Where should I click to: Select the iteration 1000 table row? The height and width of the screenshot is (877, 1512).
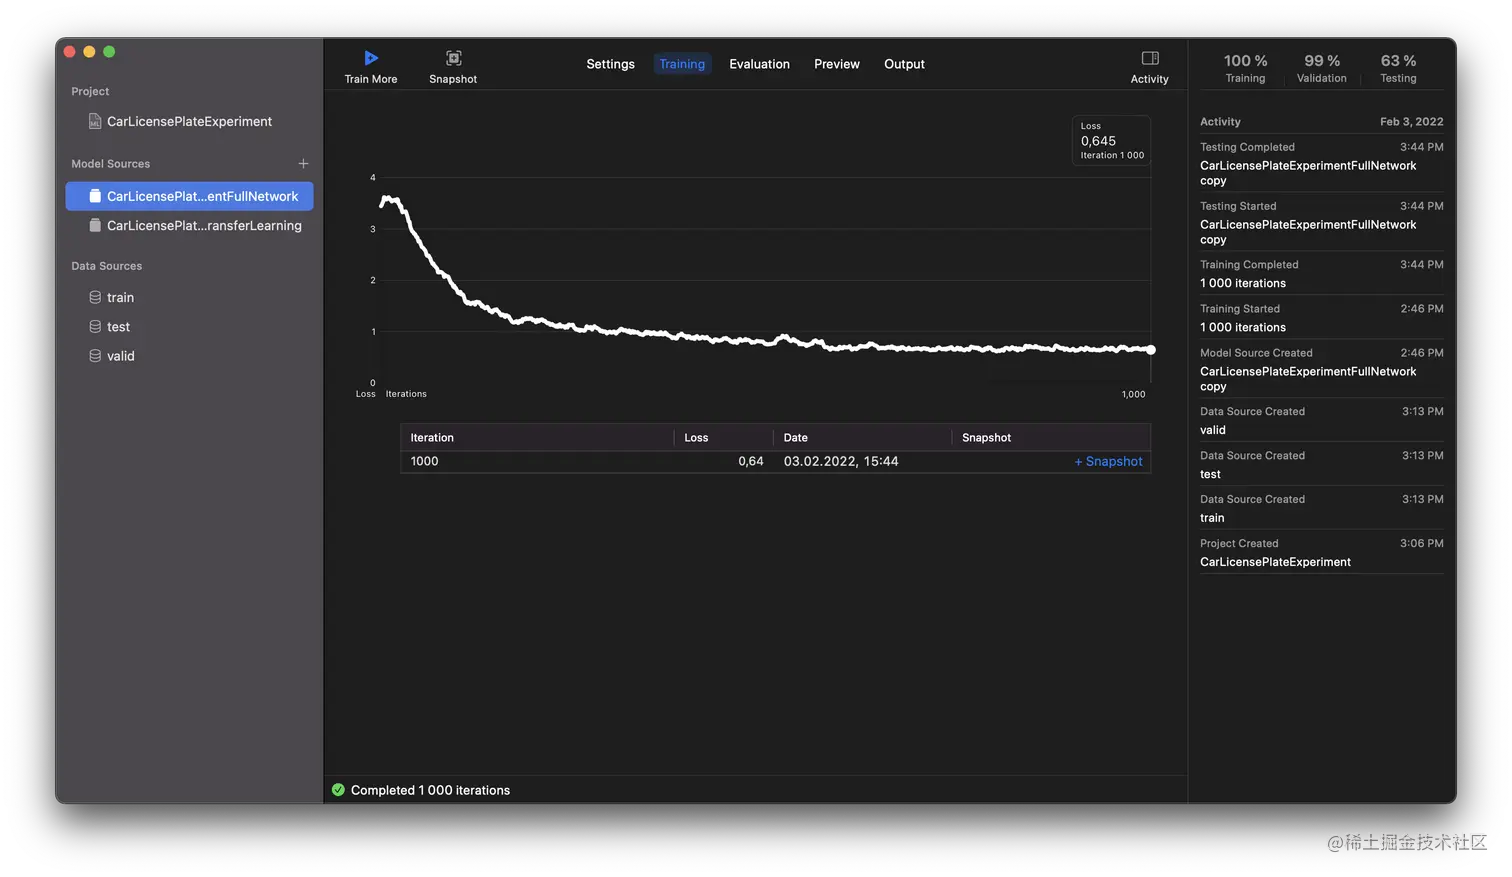point(700,461)
